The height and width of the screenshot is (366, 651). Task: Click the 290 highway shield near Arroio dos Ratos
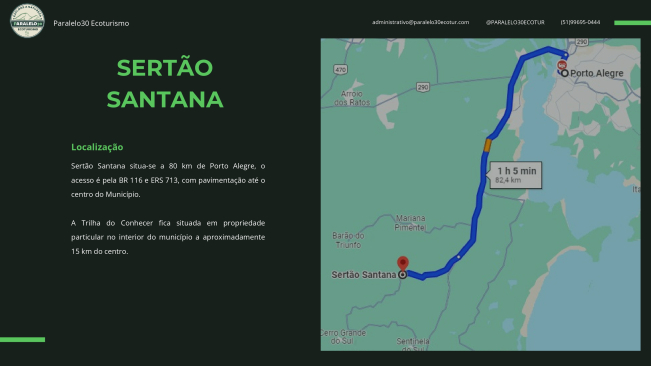click(x=423, y=87)
